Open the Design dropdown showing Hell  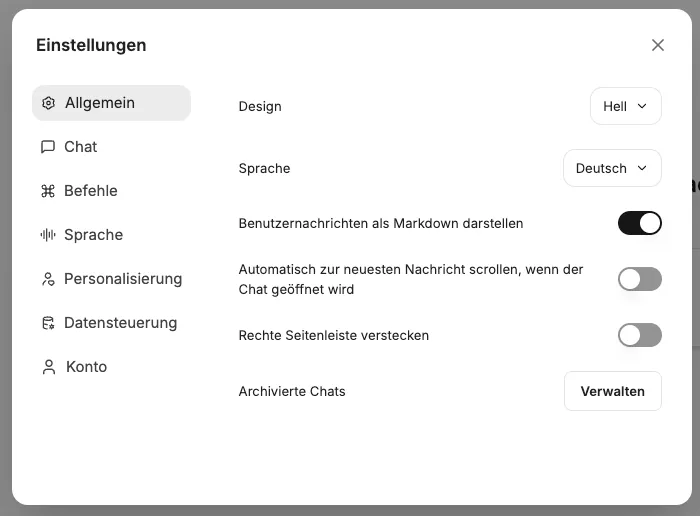click(625, 106)
